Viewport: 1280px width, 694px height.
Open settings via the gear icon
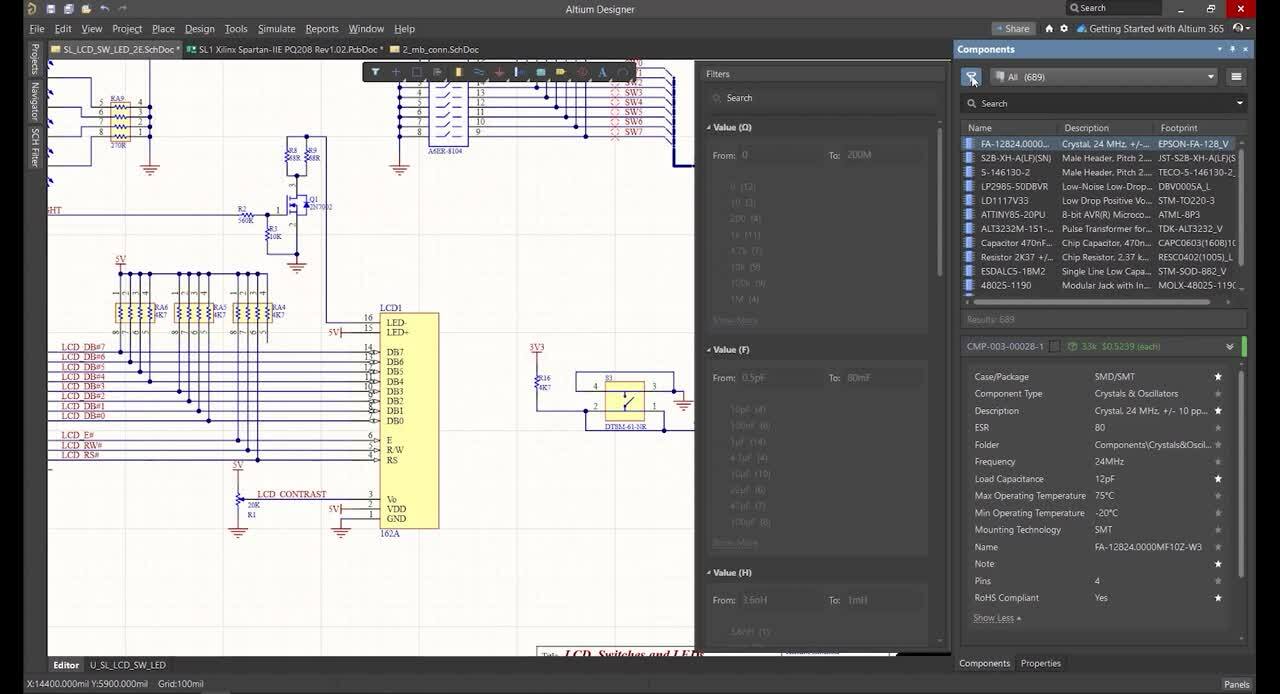point(1064,29)
